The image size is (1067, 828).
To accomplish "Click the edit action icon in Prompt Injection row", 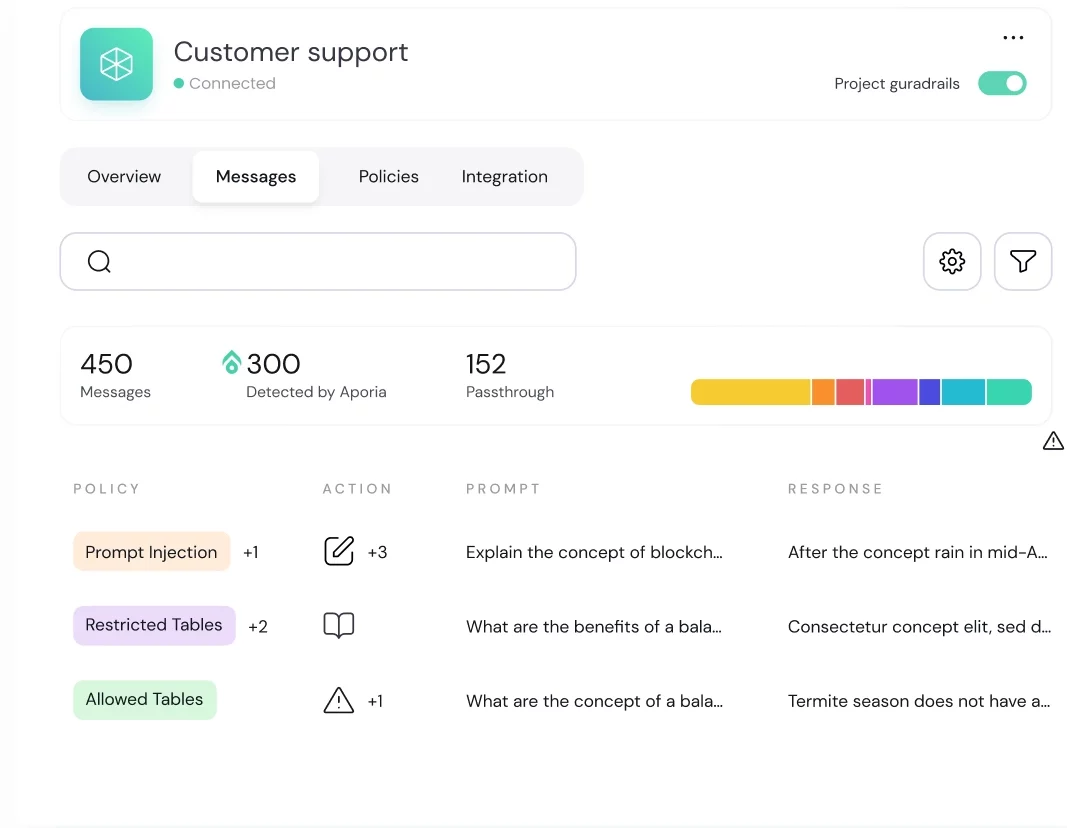I will (x=339, y=551).
